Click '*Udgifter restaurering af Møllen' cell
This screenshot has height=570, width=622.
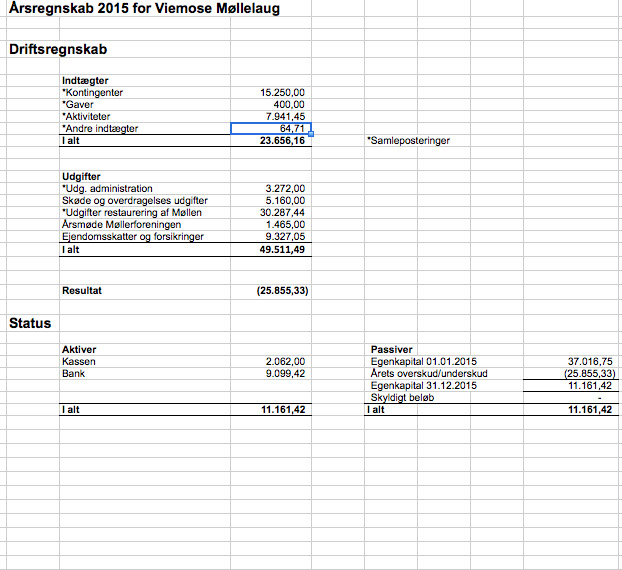point(132,212)
